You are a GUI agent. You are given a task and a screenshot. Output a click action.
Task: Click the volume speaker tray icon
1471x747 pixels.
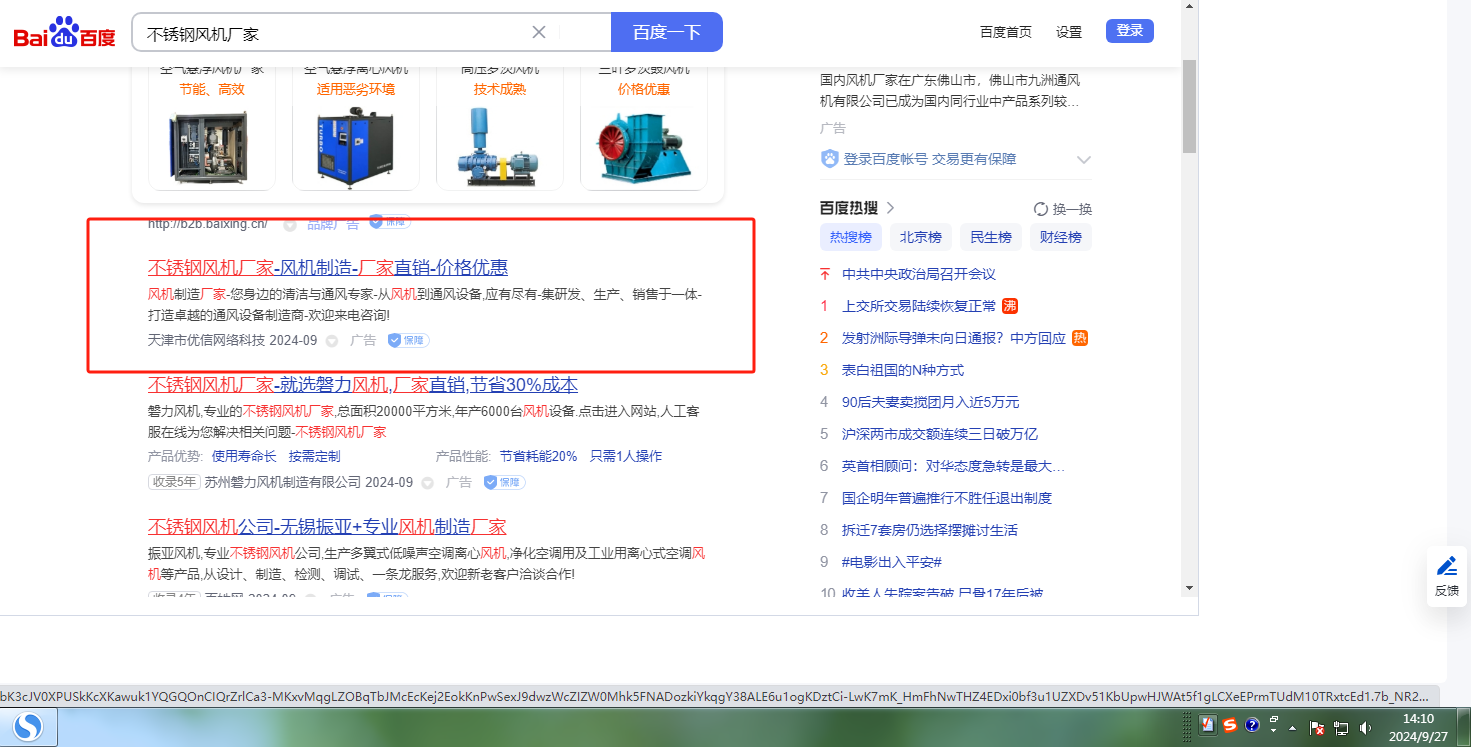click(x=1363, y=727)
